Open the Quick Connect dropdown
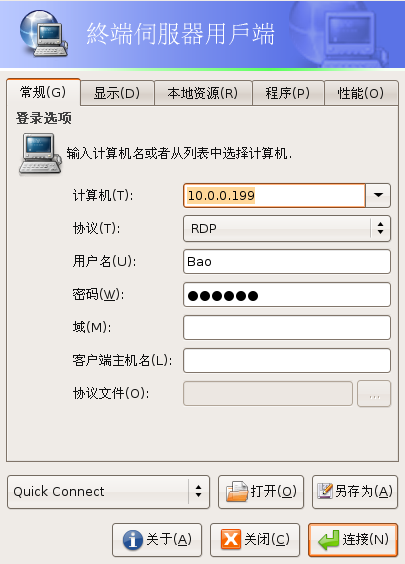This screenshot has width=405, height=564. pyautogui.click(x=108, y=492)
